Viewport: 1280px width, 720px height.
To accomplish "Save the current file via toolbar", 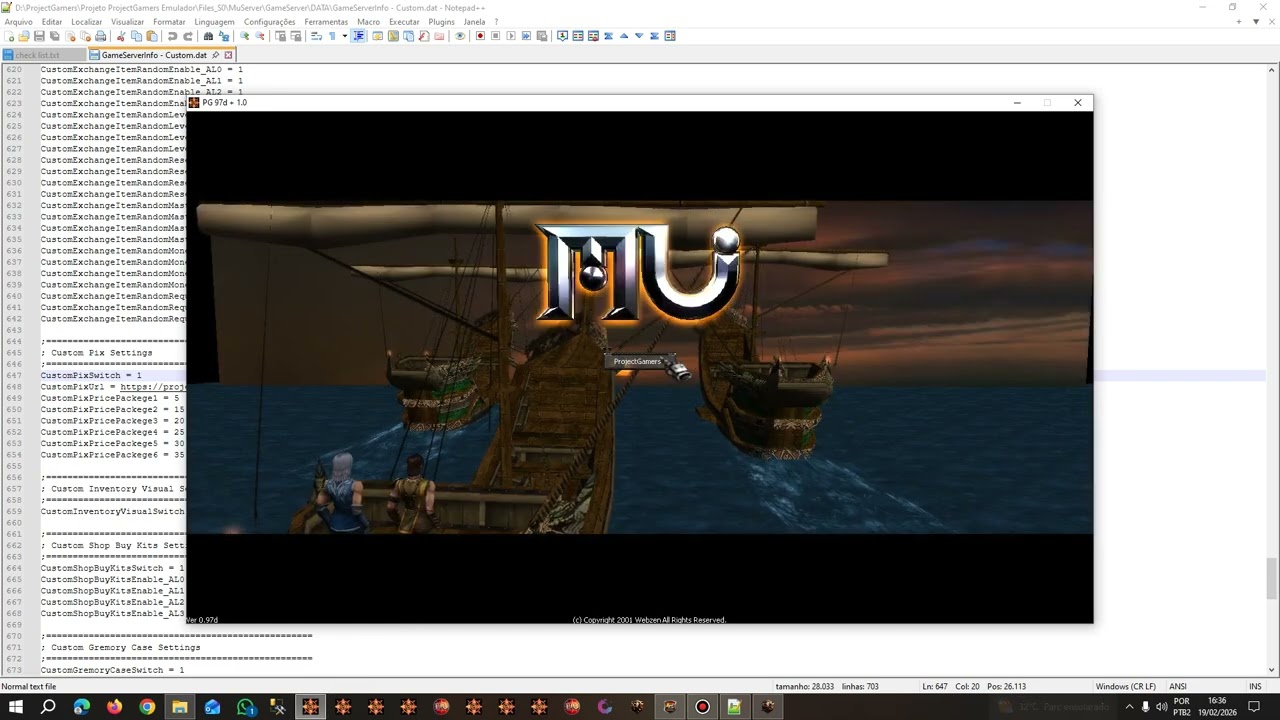I will point(39,36).
